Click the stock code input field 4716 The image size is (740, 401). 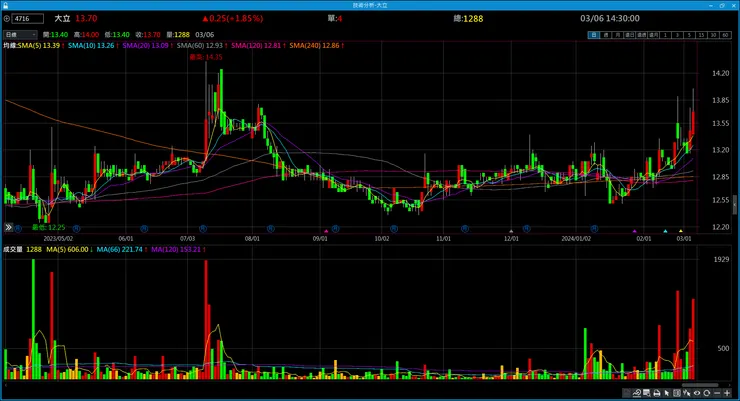click(28, 18)
